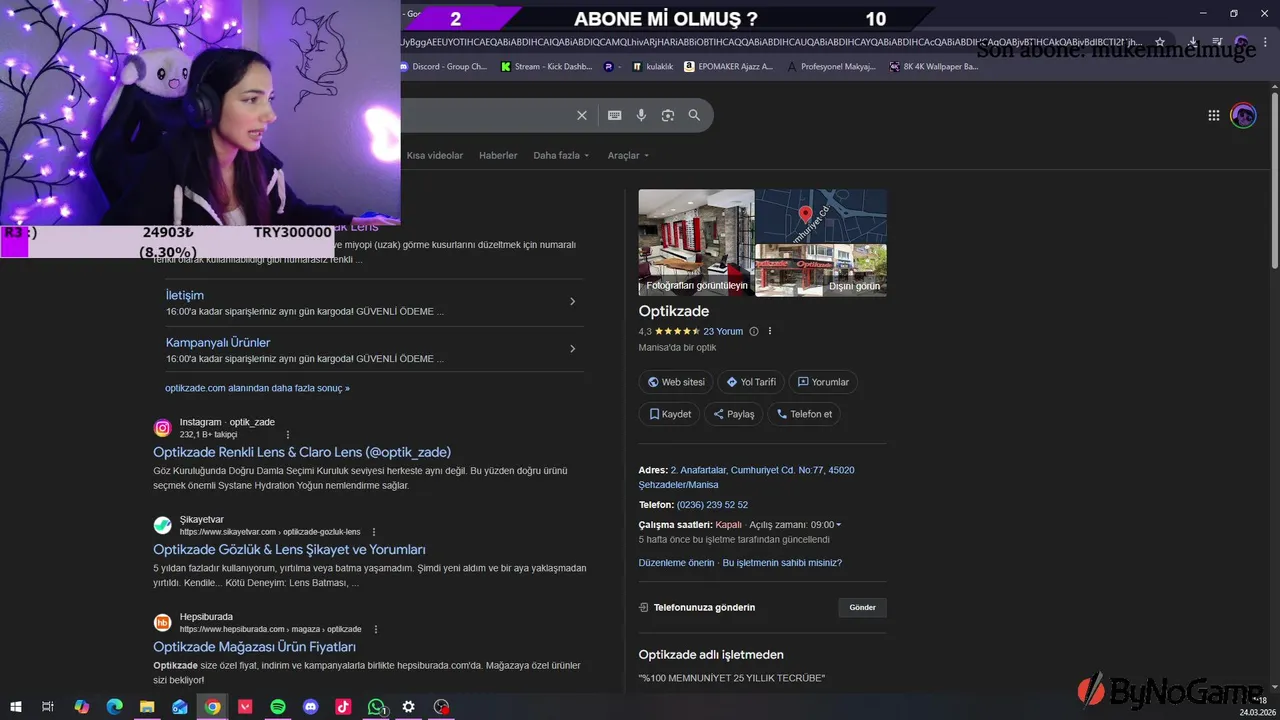This screenshot has width=1280, height=720.
Task: Open the Optikzade map thumbnail
Action: click(x=821, y=216)
